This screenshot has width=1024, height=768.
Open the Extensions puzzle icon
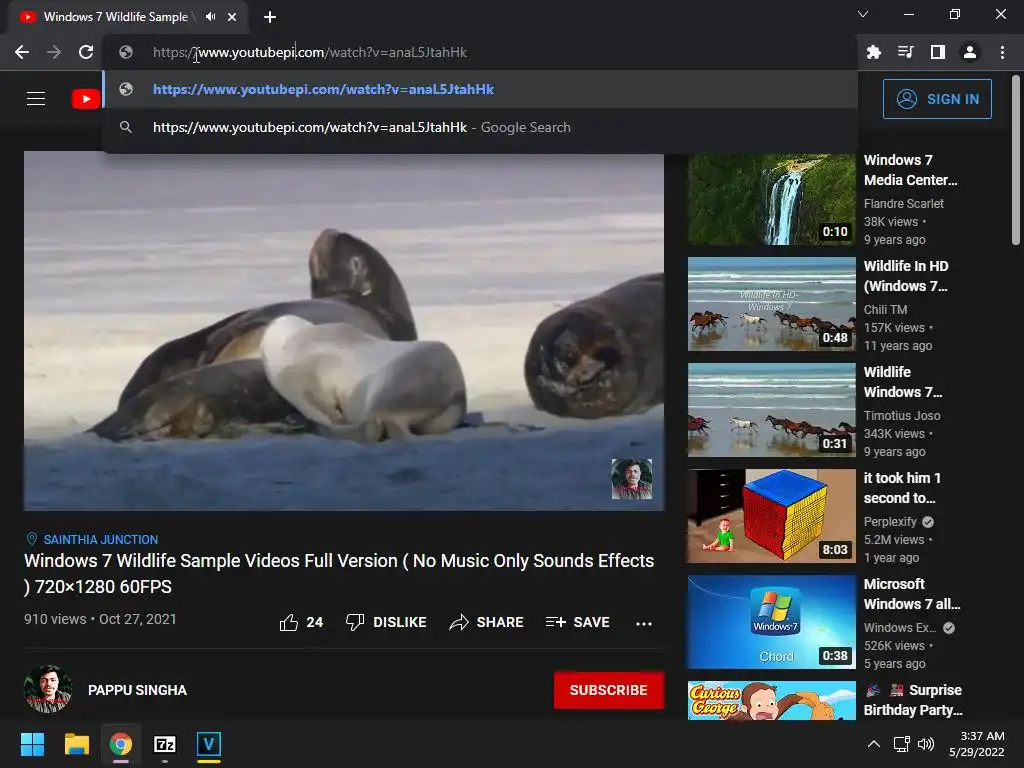tap(873, 52)
